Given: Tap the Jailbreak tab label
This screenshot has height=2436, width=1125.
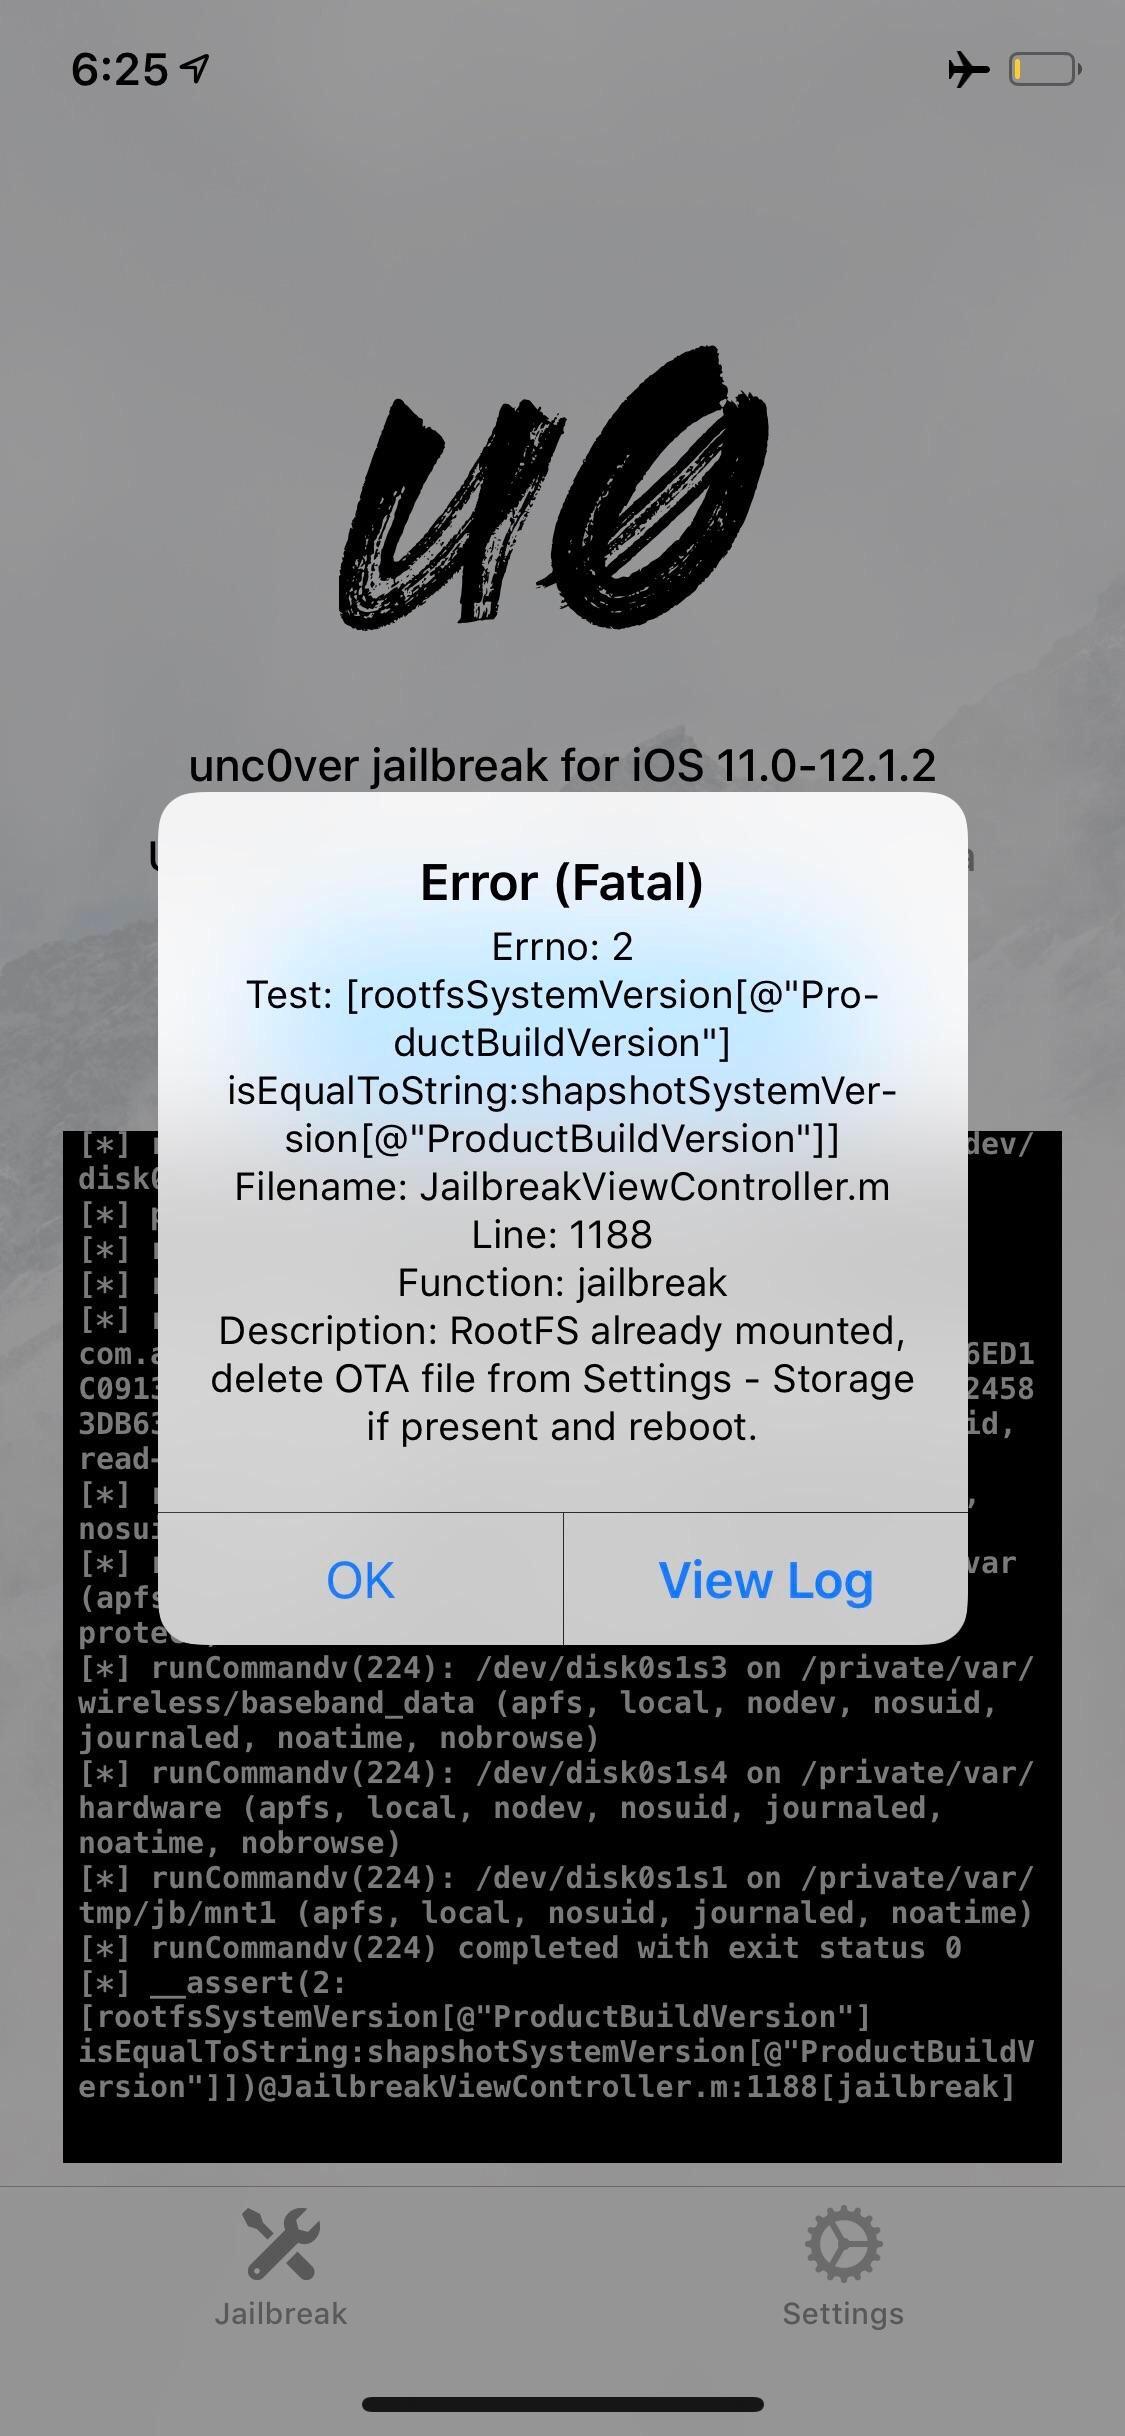Looking at the screenshot, I should click(281, 2314).
